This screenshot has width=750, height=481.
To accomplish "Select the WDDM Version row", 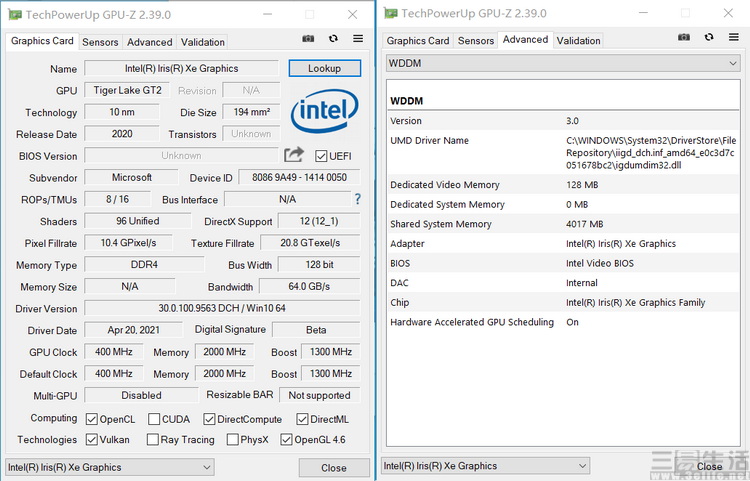I will pyautogui.click(x=563, y=120).
